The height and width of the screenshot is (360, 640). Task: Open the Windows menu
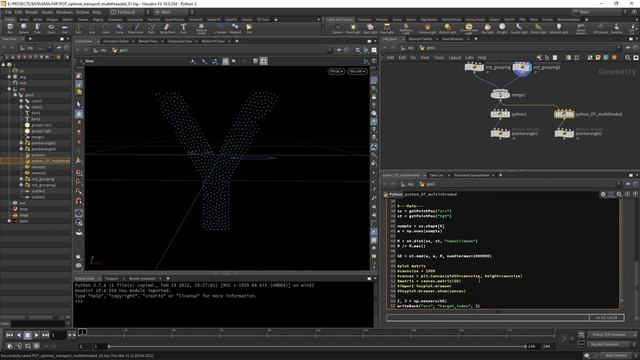(x=64, y=12)
